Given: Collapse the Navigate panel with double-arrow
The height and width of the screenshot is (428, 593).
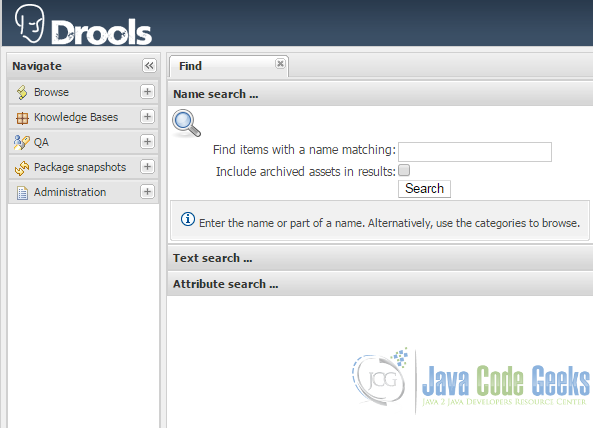Looking at the screenshot, I should pos(149,65).
